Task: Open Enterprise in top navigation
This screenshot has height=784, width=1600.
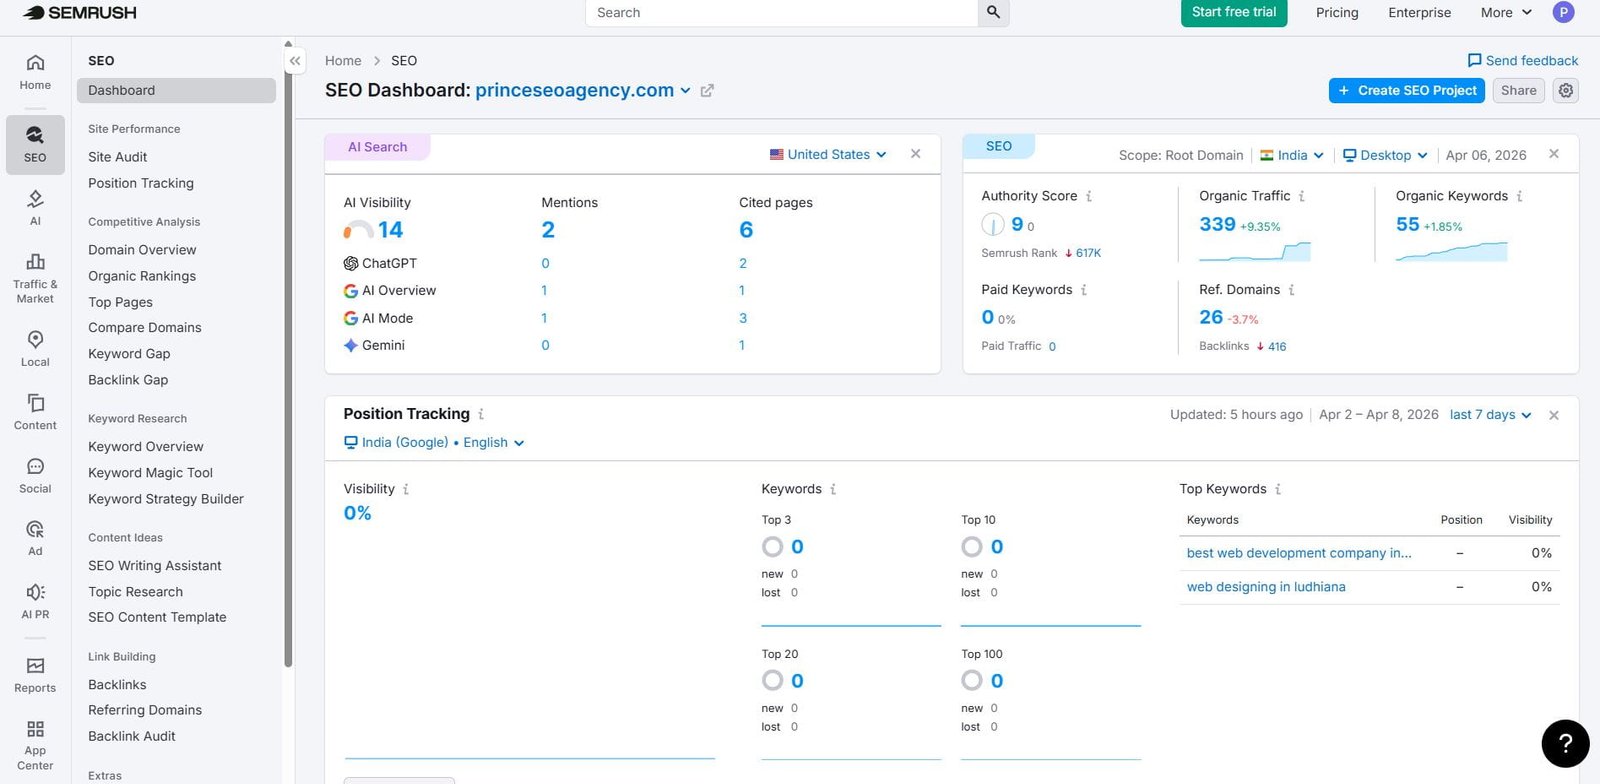Action: click(1419, 13)
